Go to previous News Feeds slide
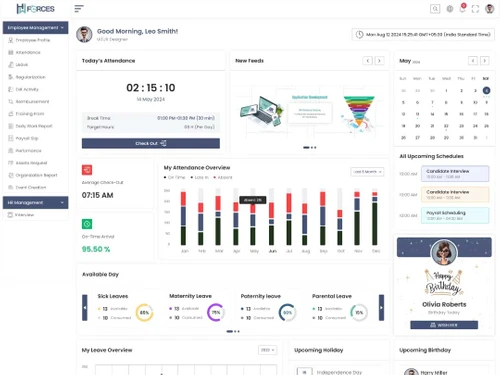The width and height of the screenshot is (500, 375). tap(368, 61)
